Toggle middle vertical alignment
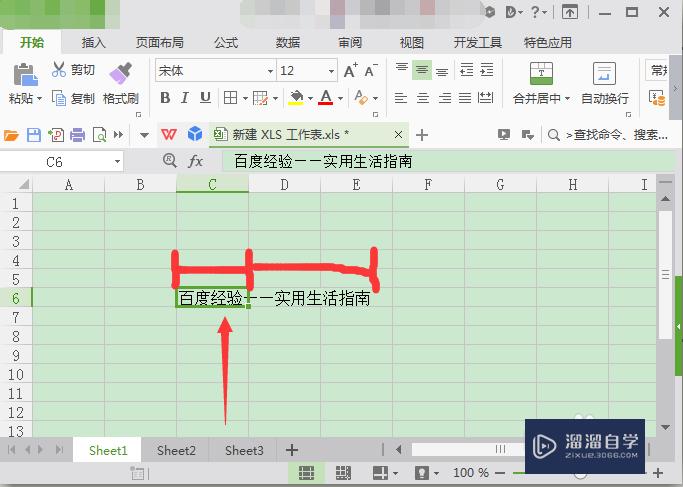Screen dimensions: 683x487 click(x=422, y=70)
